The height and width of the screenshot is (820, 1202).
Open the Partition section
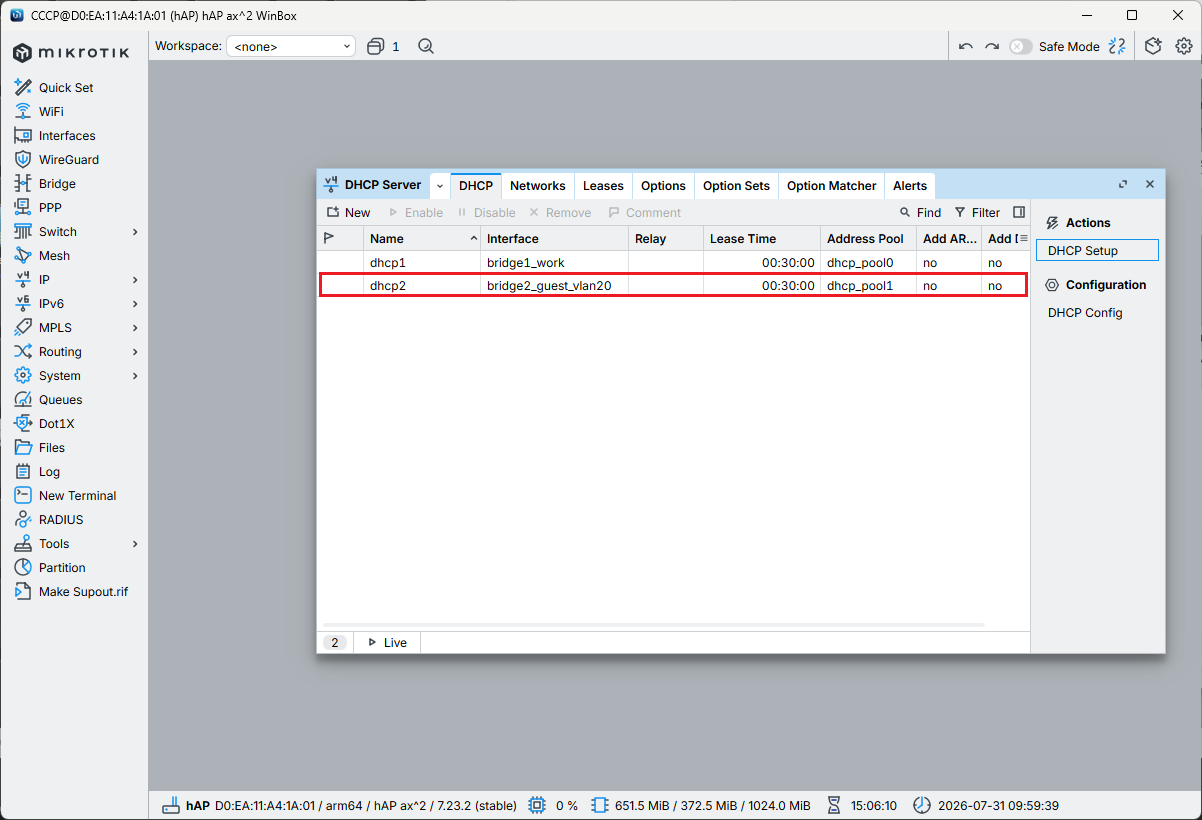62,567
